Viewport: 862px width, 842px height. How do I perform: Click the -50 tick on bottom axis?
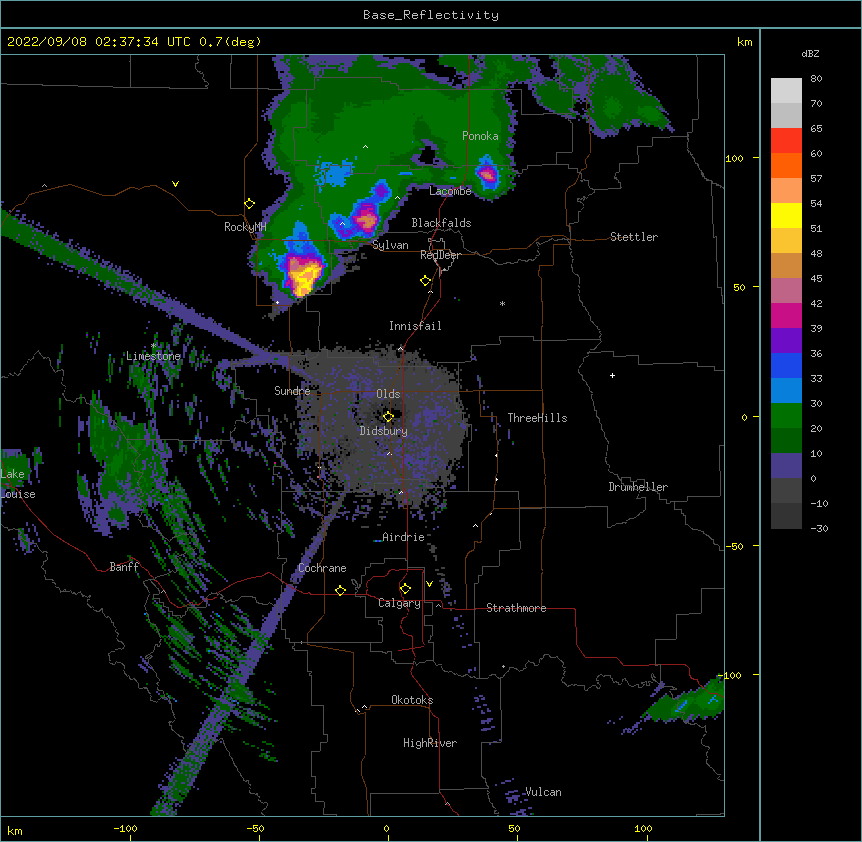pyautogui.click(x=256, y=828)
